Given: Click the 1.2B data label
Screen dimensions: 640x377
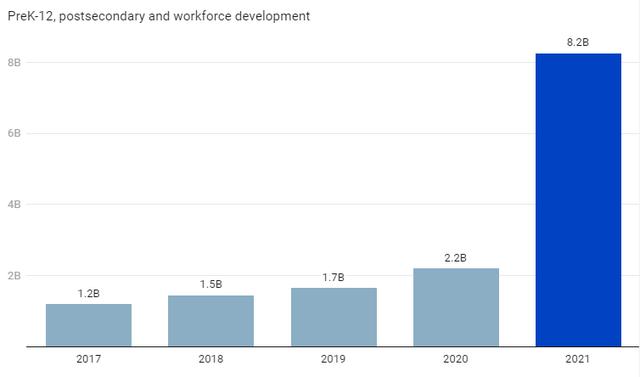Looking at the screenshot, I should pos(89,293).
